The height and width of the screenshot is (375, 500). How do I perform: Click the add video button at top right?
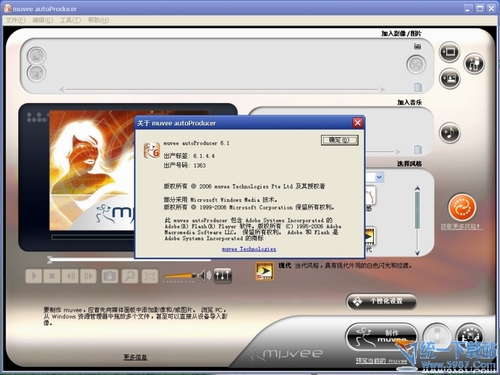tap(449, 52)
